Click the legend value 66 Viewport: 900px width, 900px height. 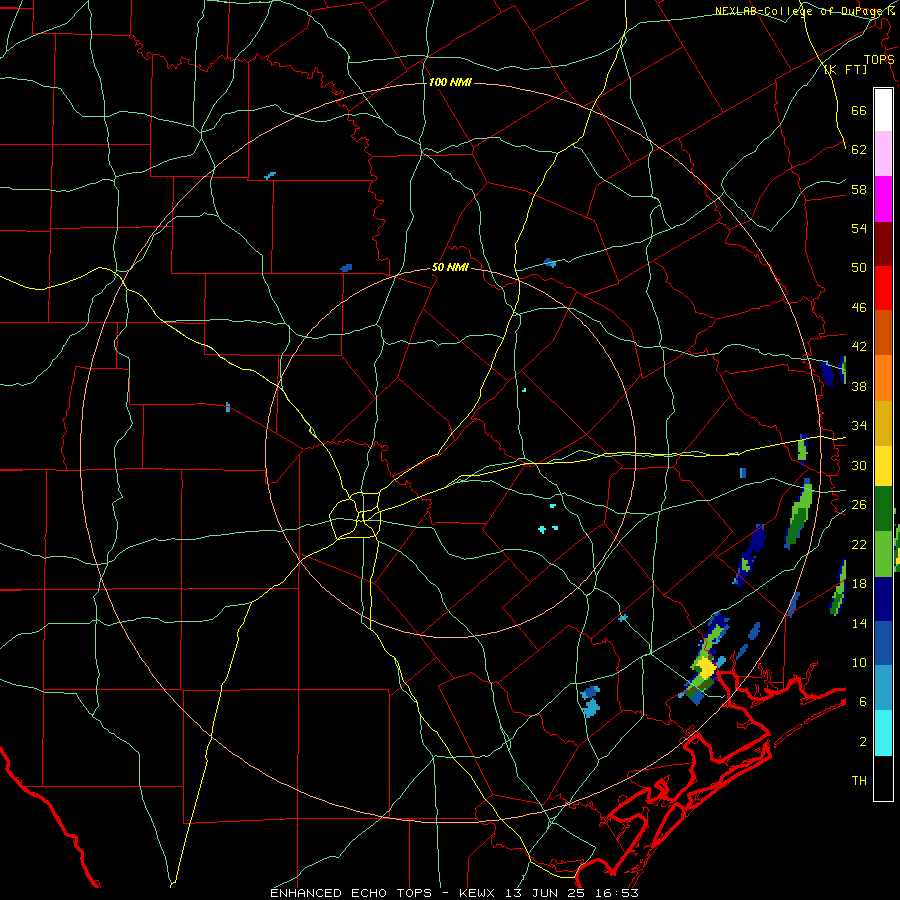tap(859, 110)
